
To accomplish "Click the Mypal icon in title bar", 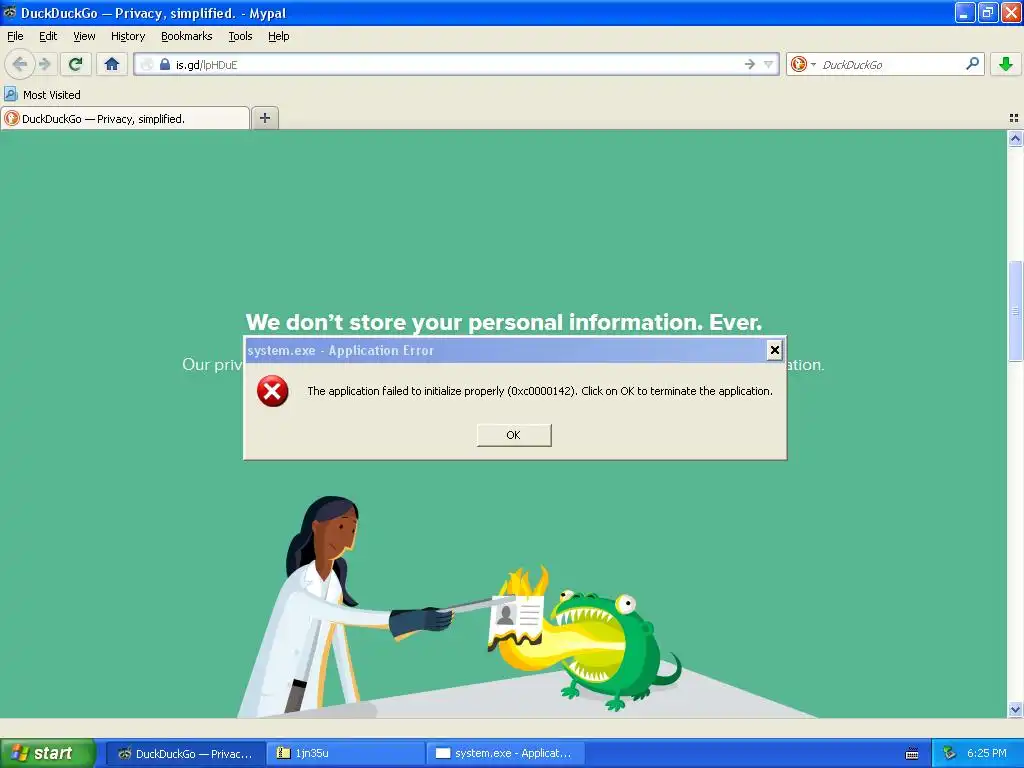I will coord(10,12).
